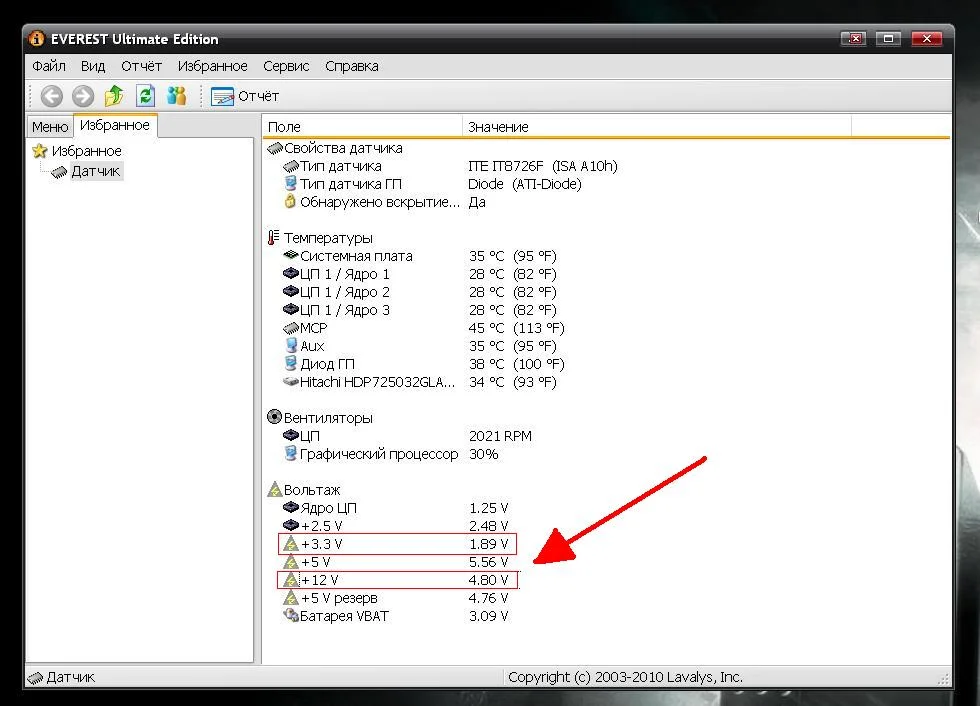980x706 pixels.
Task: Click the +5 V резерв icon
Action: 291,598
